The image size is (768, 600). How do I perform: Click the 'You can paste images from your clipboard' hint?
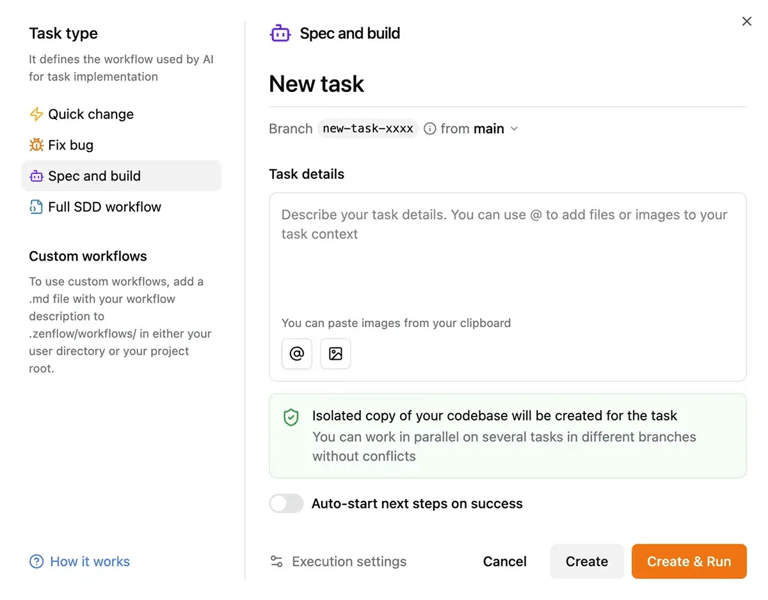[x=396, y=323]
